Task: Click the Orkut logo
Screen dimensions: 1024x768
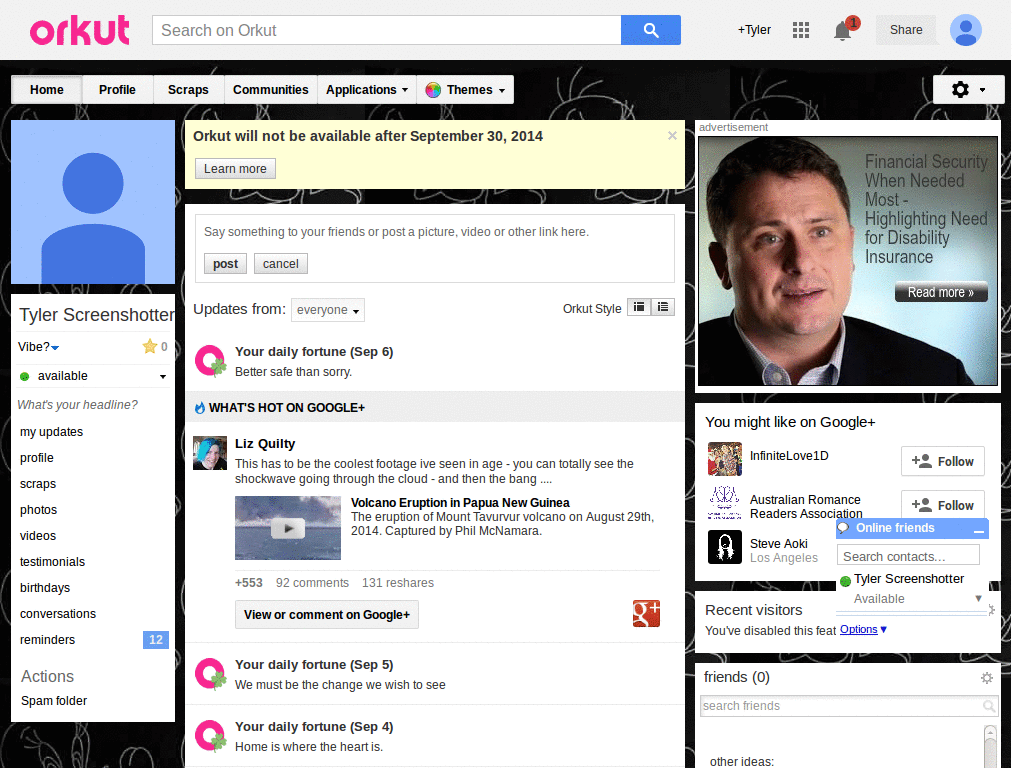Action: point(80,30)
